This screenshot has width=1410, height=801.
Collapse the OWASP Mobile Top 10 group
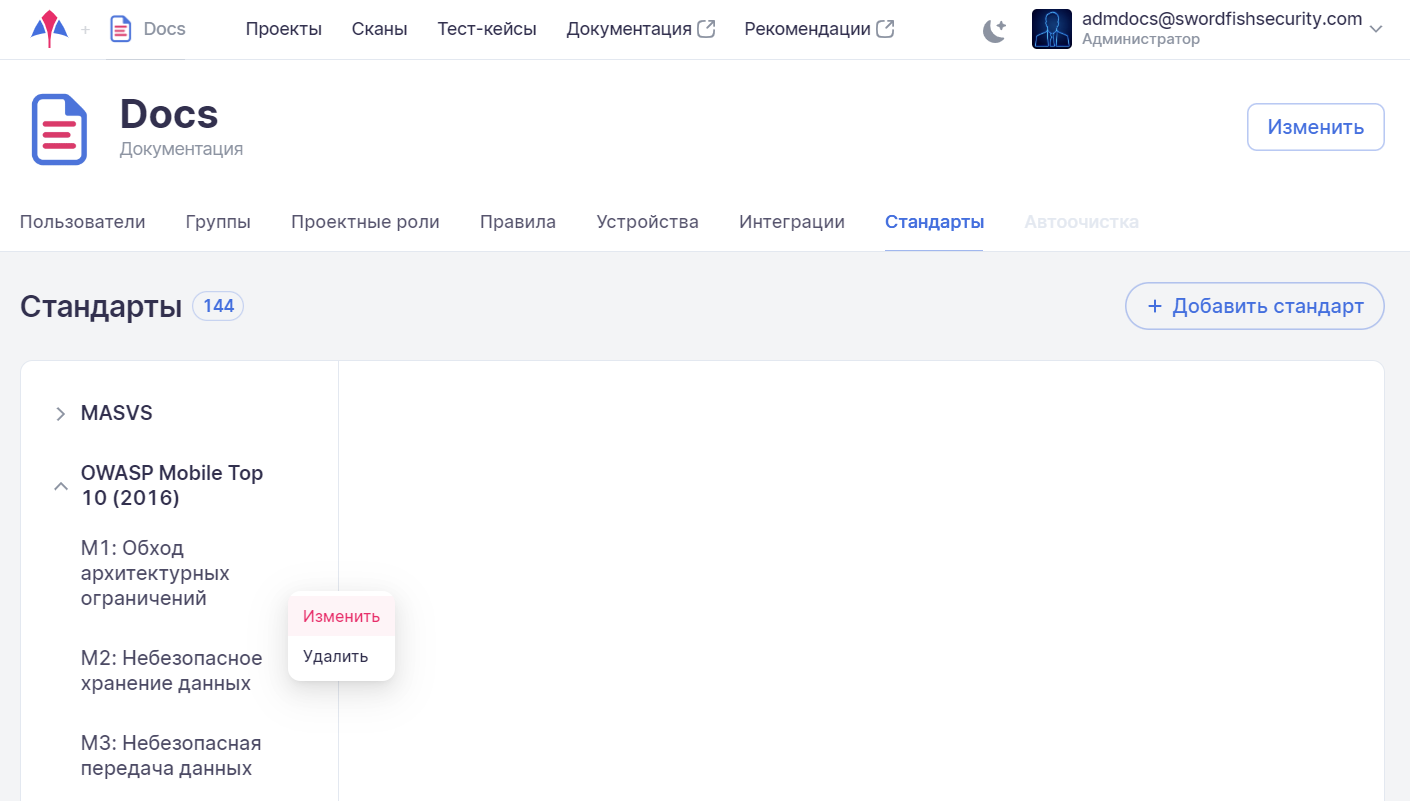60,486
